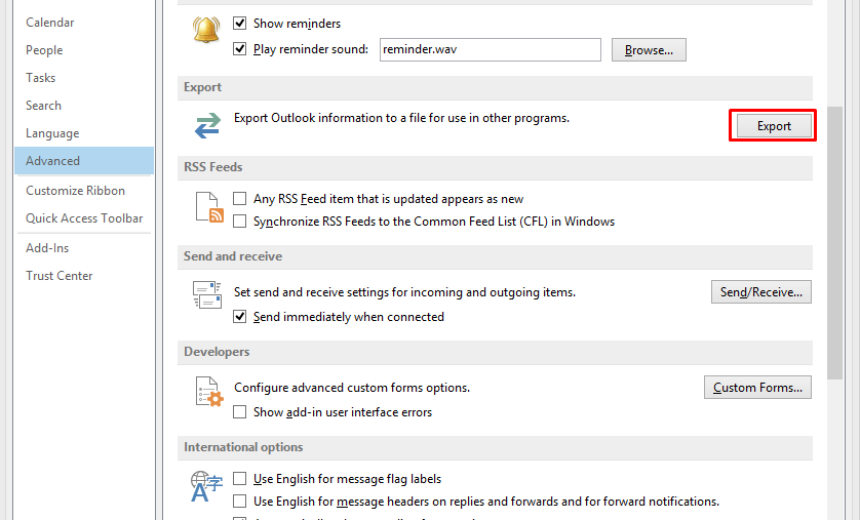This screenshot has height=520, width=860.
Task: Click the Send and receive envelope icon
Action: click(x=207, y=295)
